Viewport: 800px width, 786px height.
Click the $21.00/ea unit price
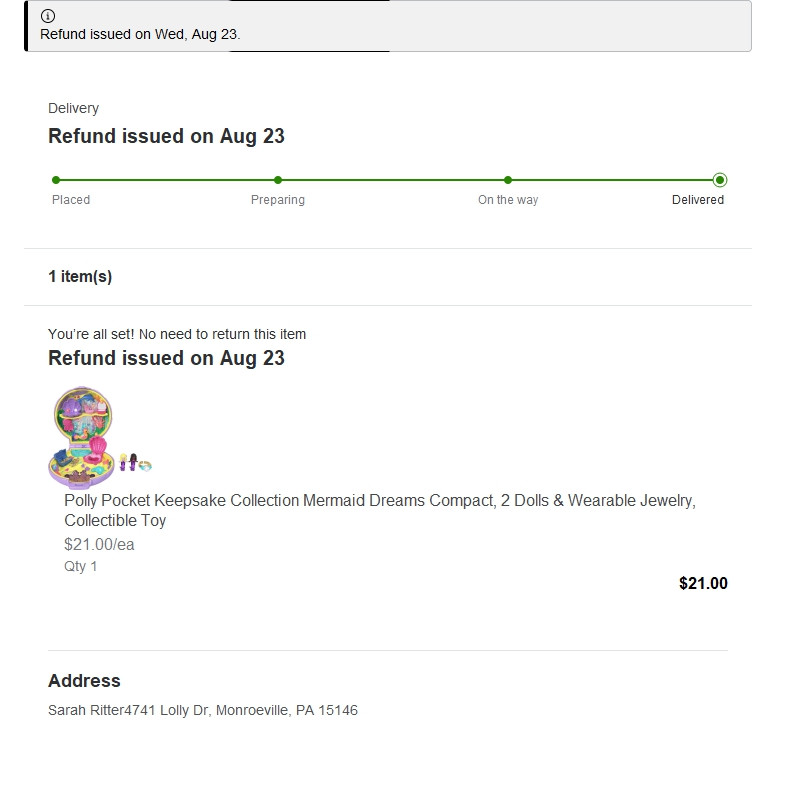coord(99,544)
